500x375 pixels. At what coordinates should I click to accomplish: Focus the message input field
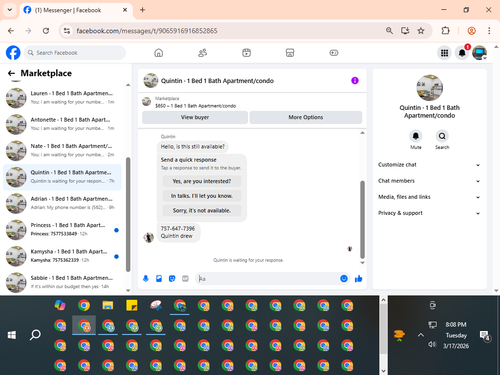pyautogui.click(x=267, y=279)
